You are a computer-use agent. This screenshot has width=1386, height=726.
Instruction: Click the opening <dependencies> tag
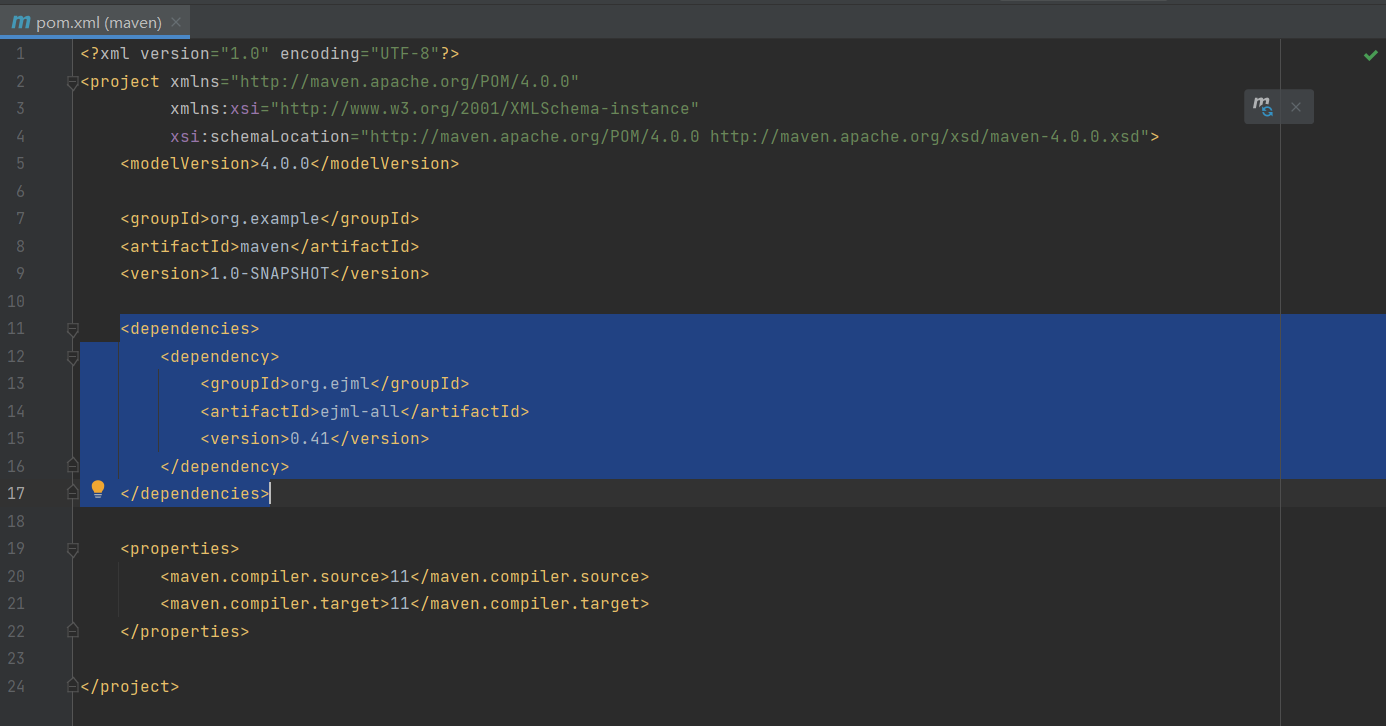pyautogui.click(x=190, y=328)
